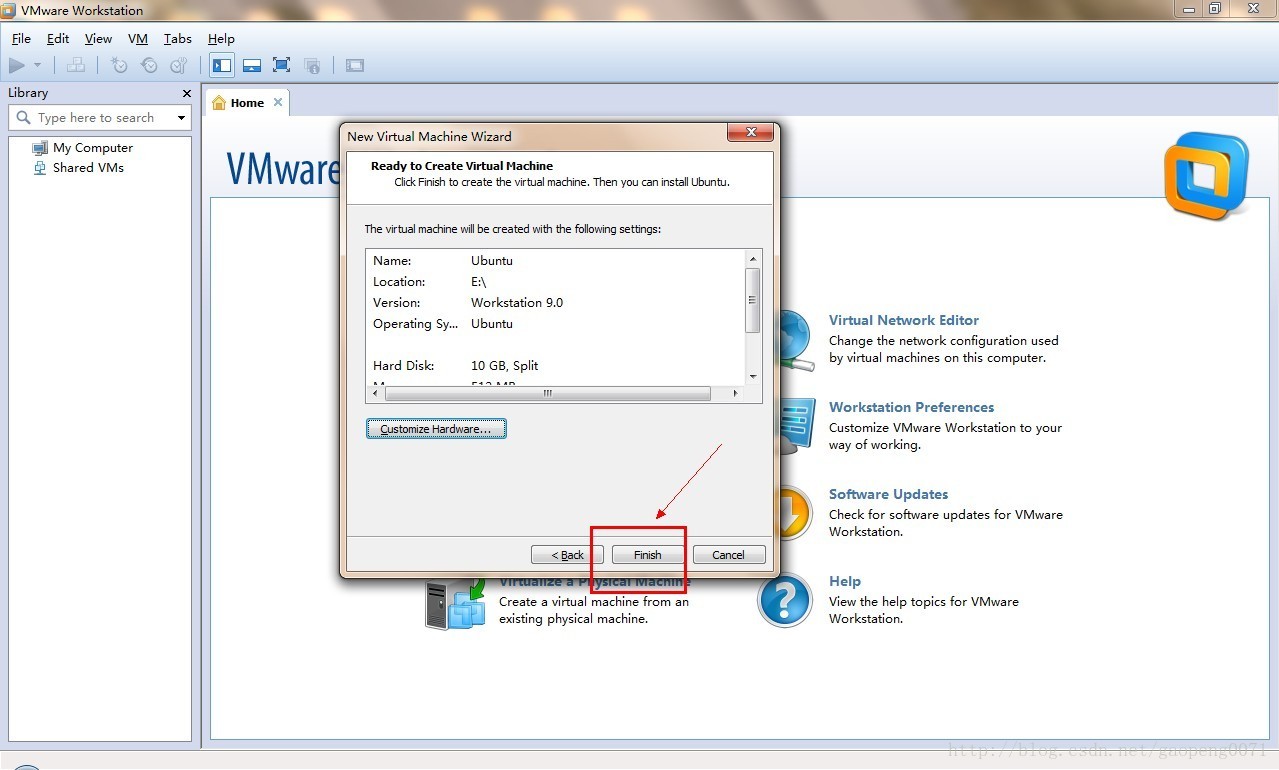
Task: Click the settings list vertical scrollbar thumb
Action: pos(753,300)
